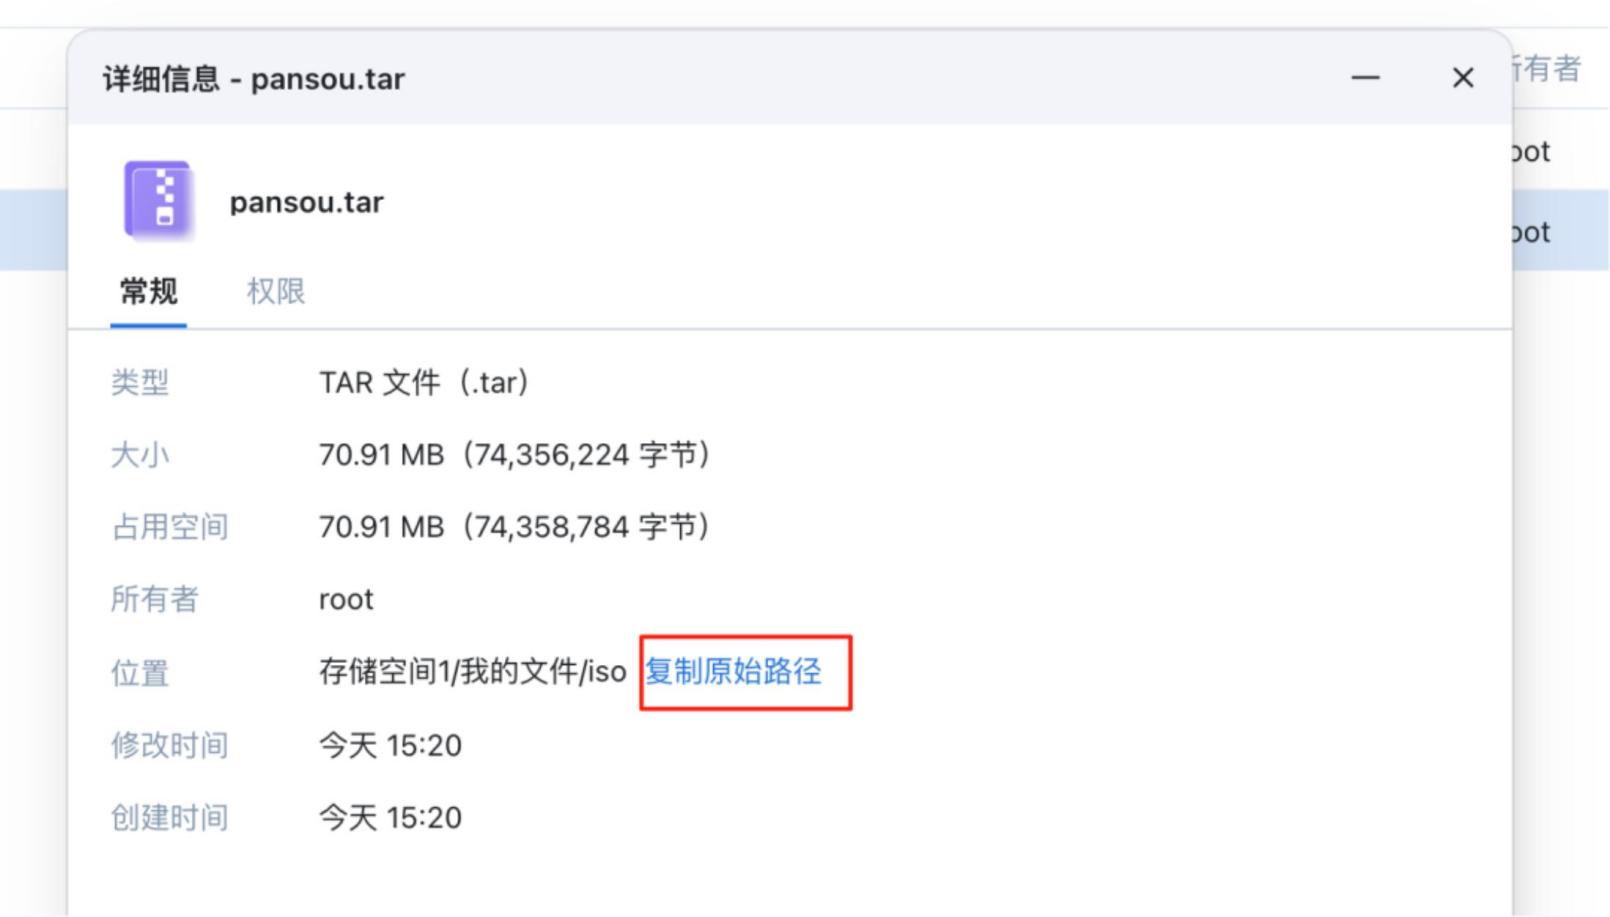Image resolution: width=1610 pixels, height=917 pixels.
Task: Click the 类型 field label
Action: 140,382
